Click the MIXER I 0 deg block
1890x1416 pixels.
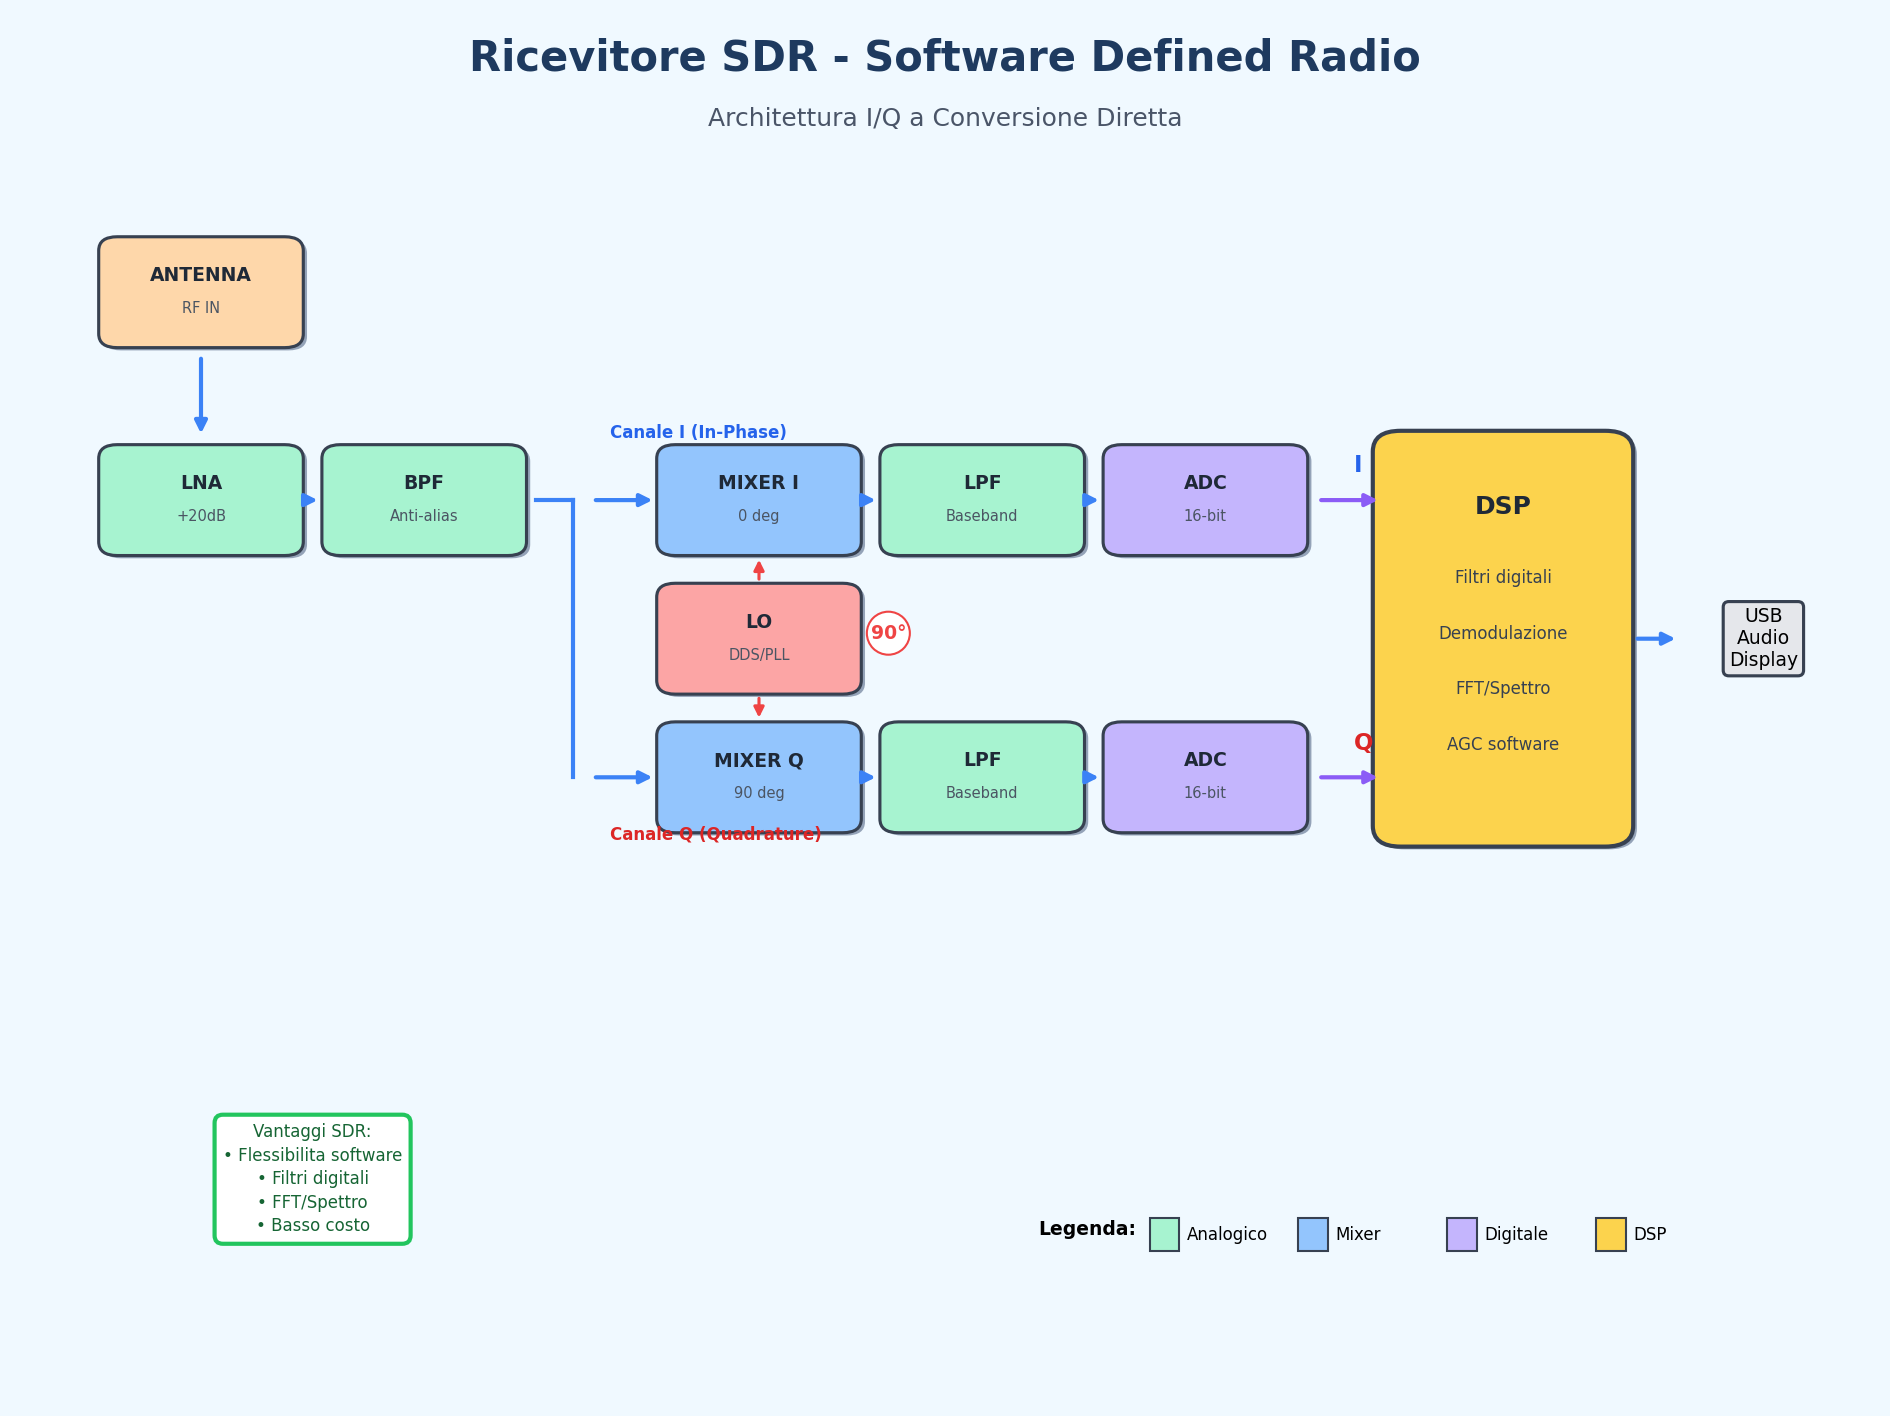click(x=759, y=499)
